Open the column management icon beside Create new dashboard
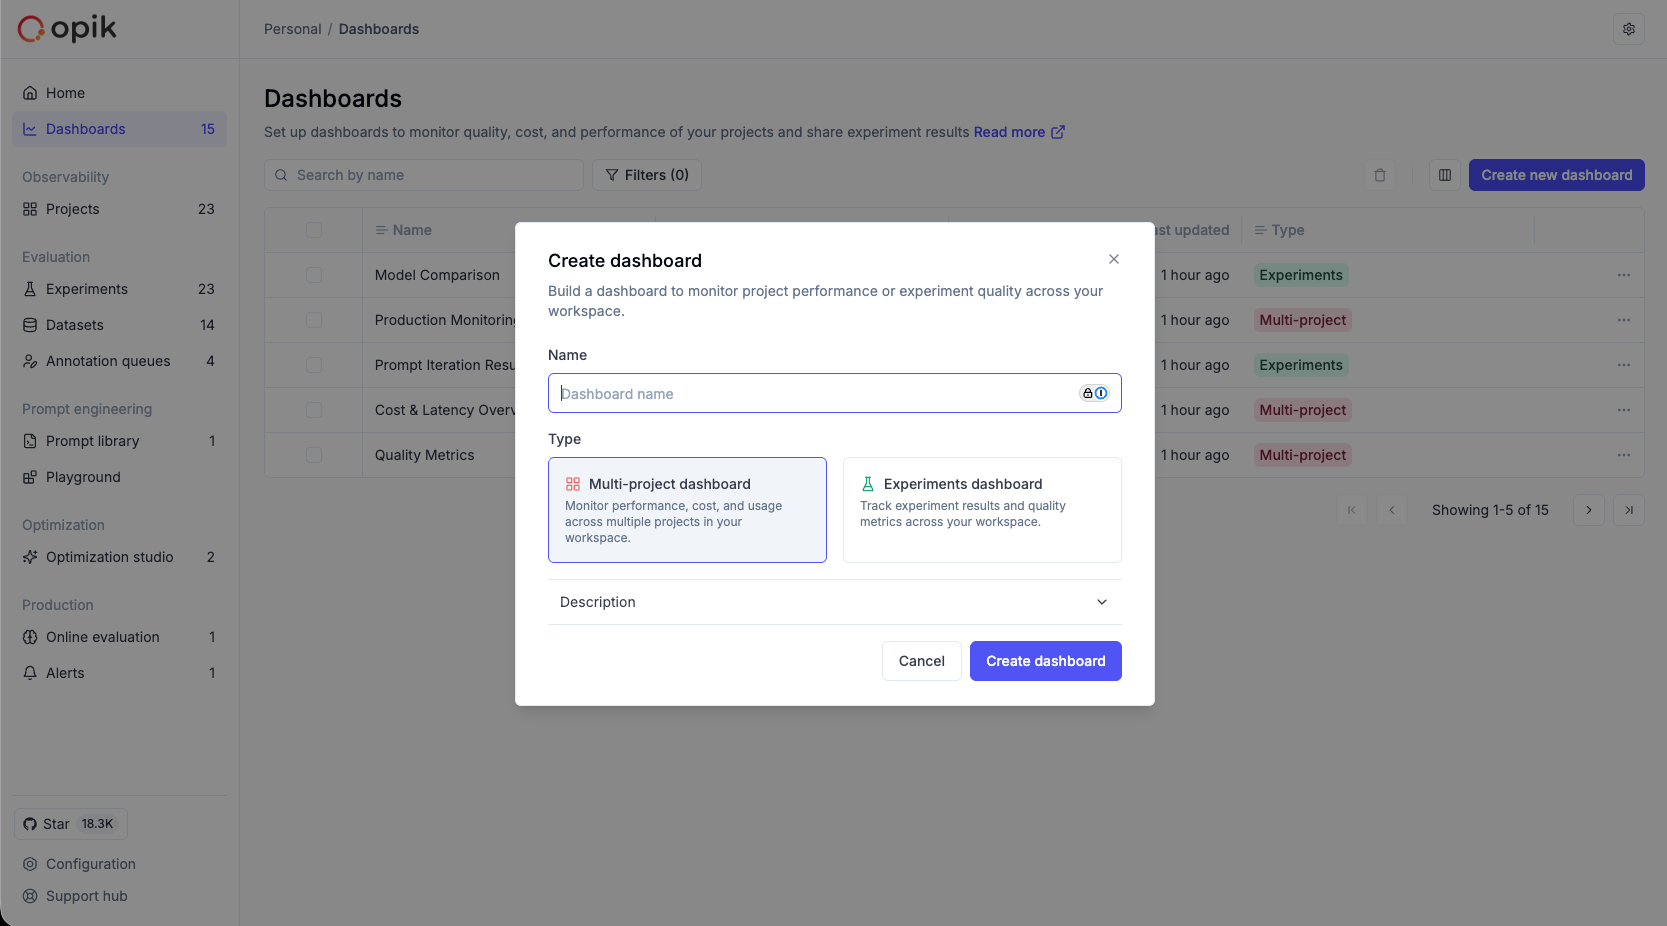Viewport: 1667px width, 926px height. 1444,175
